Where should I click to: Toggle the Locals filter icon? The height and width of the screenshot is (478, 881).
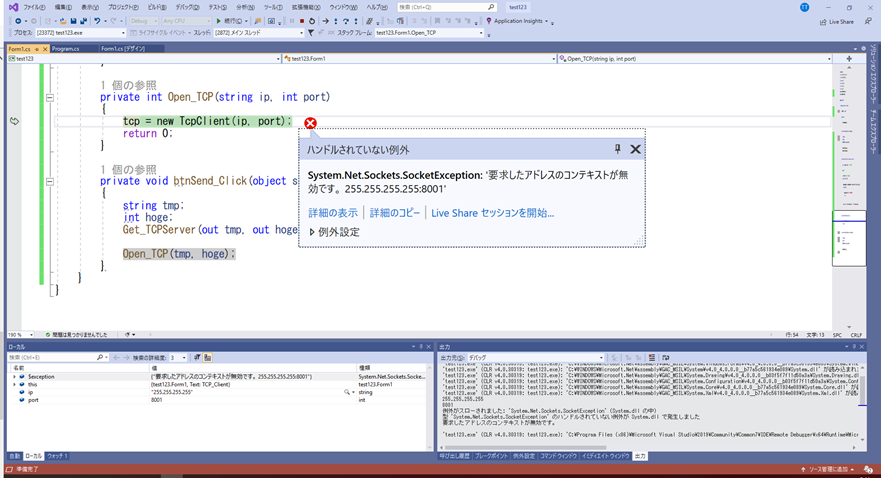(197, 357)
